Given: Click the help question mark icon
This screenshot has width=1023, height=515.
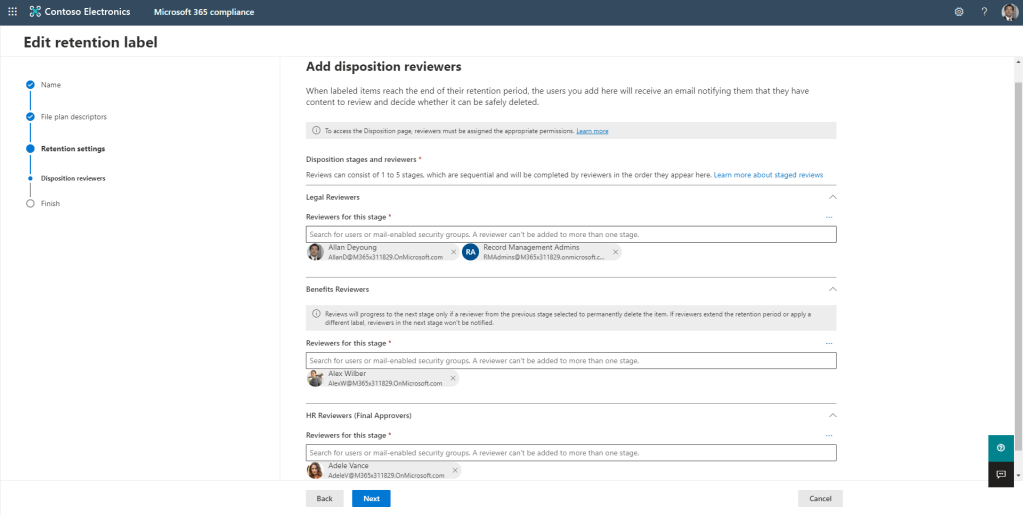Looking at the screenshot, I should (984, 12).
